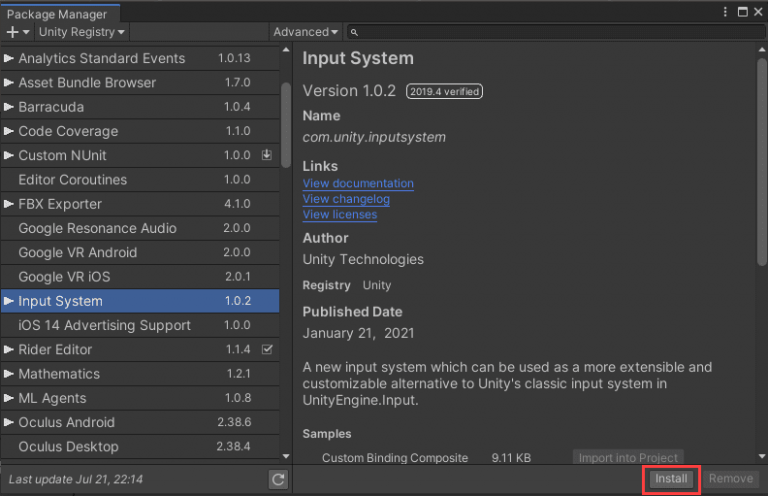Click package list scroll down arrow

286,456
